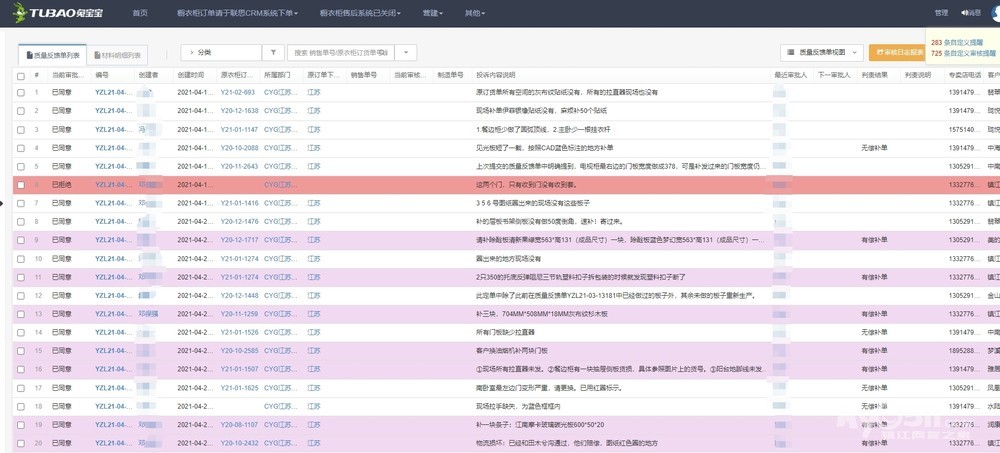
Task: Check the checkbox for row 1
Action: [x=20, y=92]
